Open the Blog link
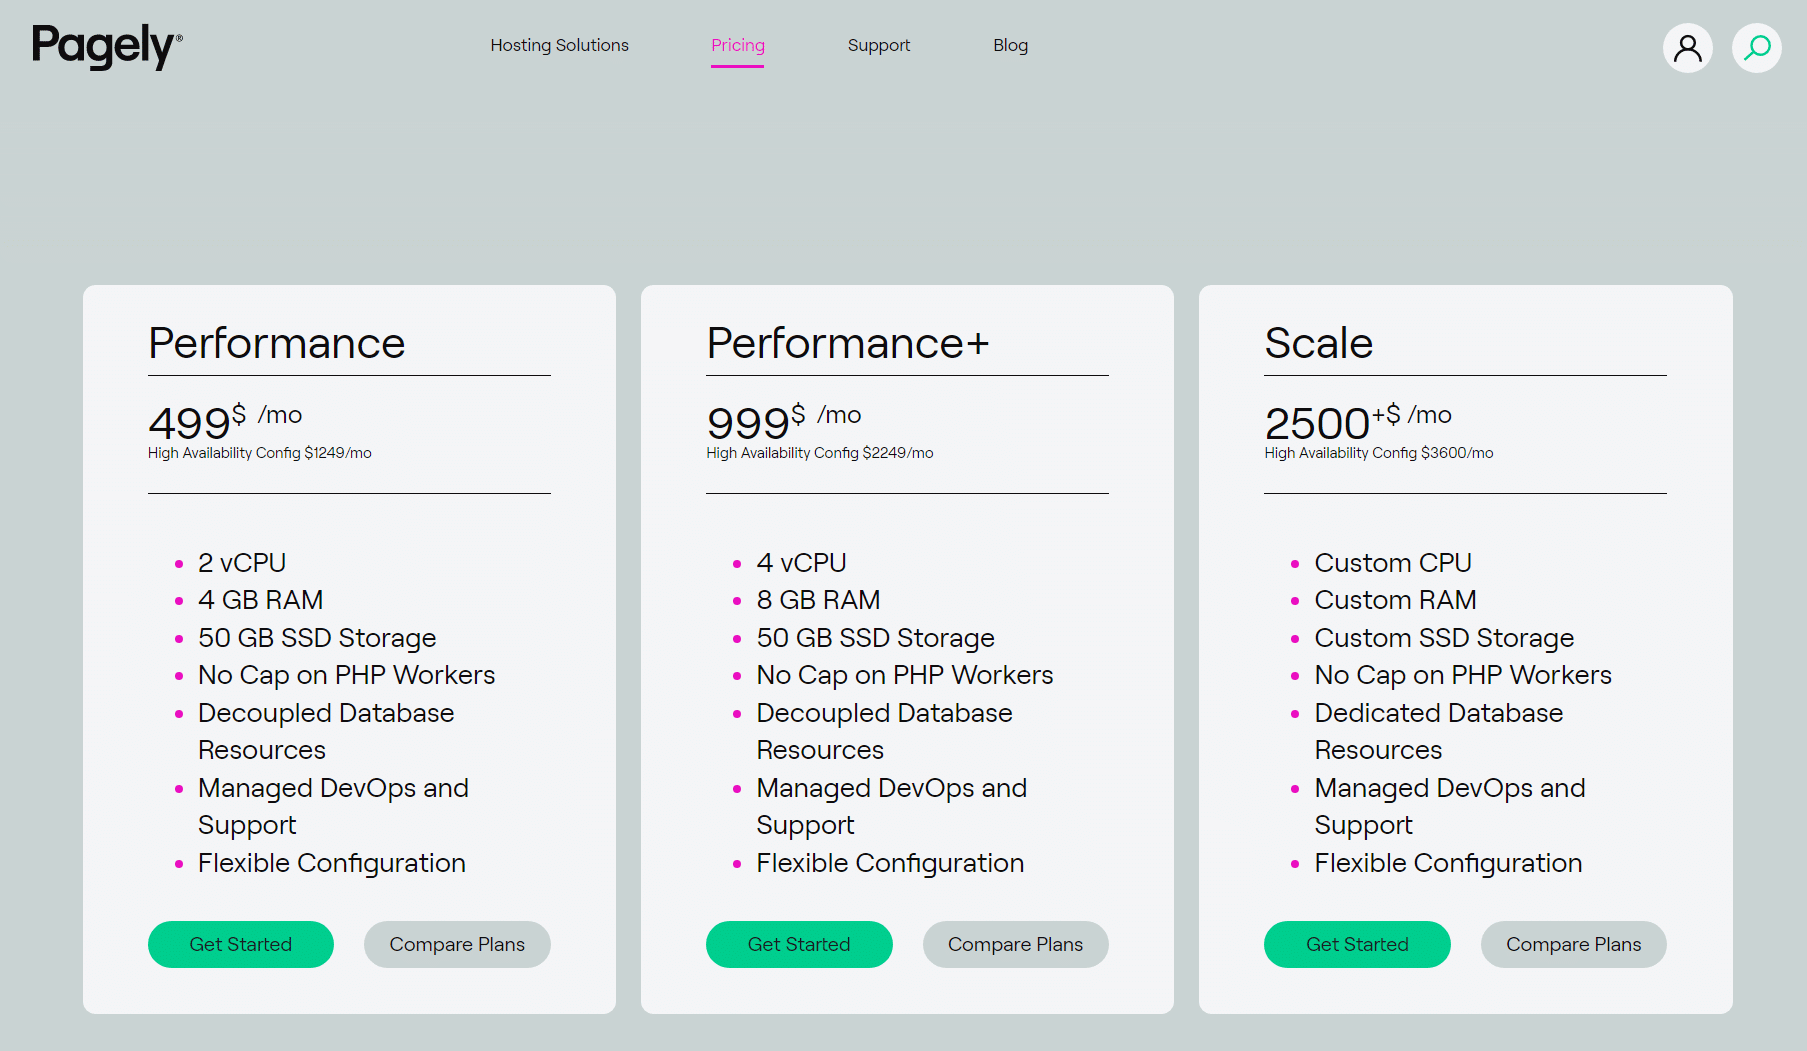This screenshot has height=1051, width=1807. (x=1010, y=45)
